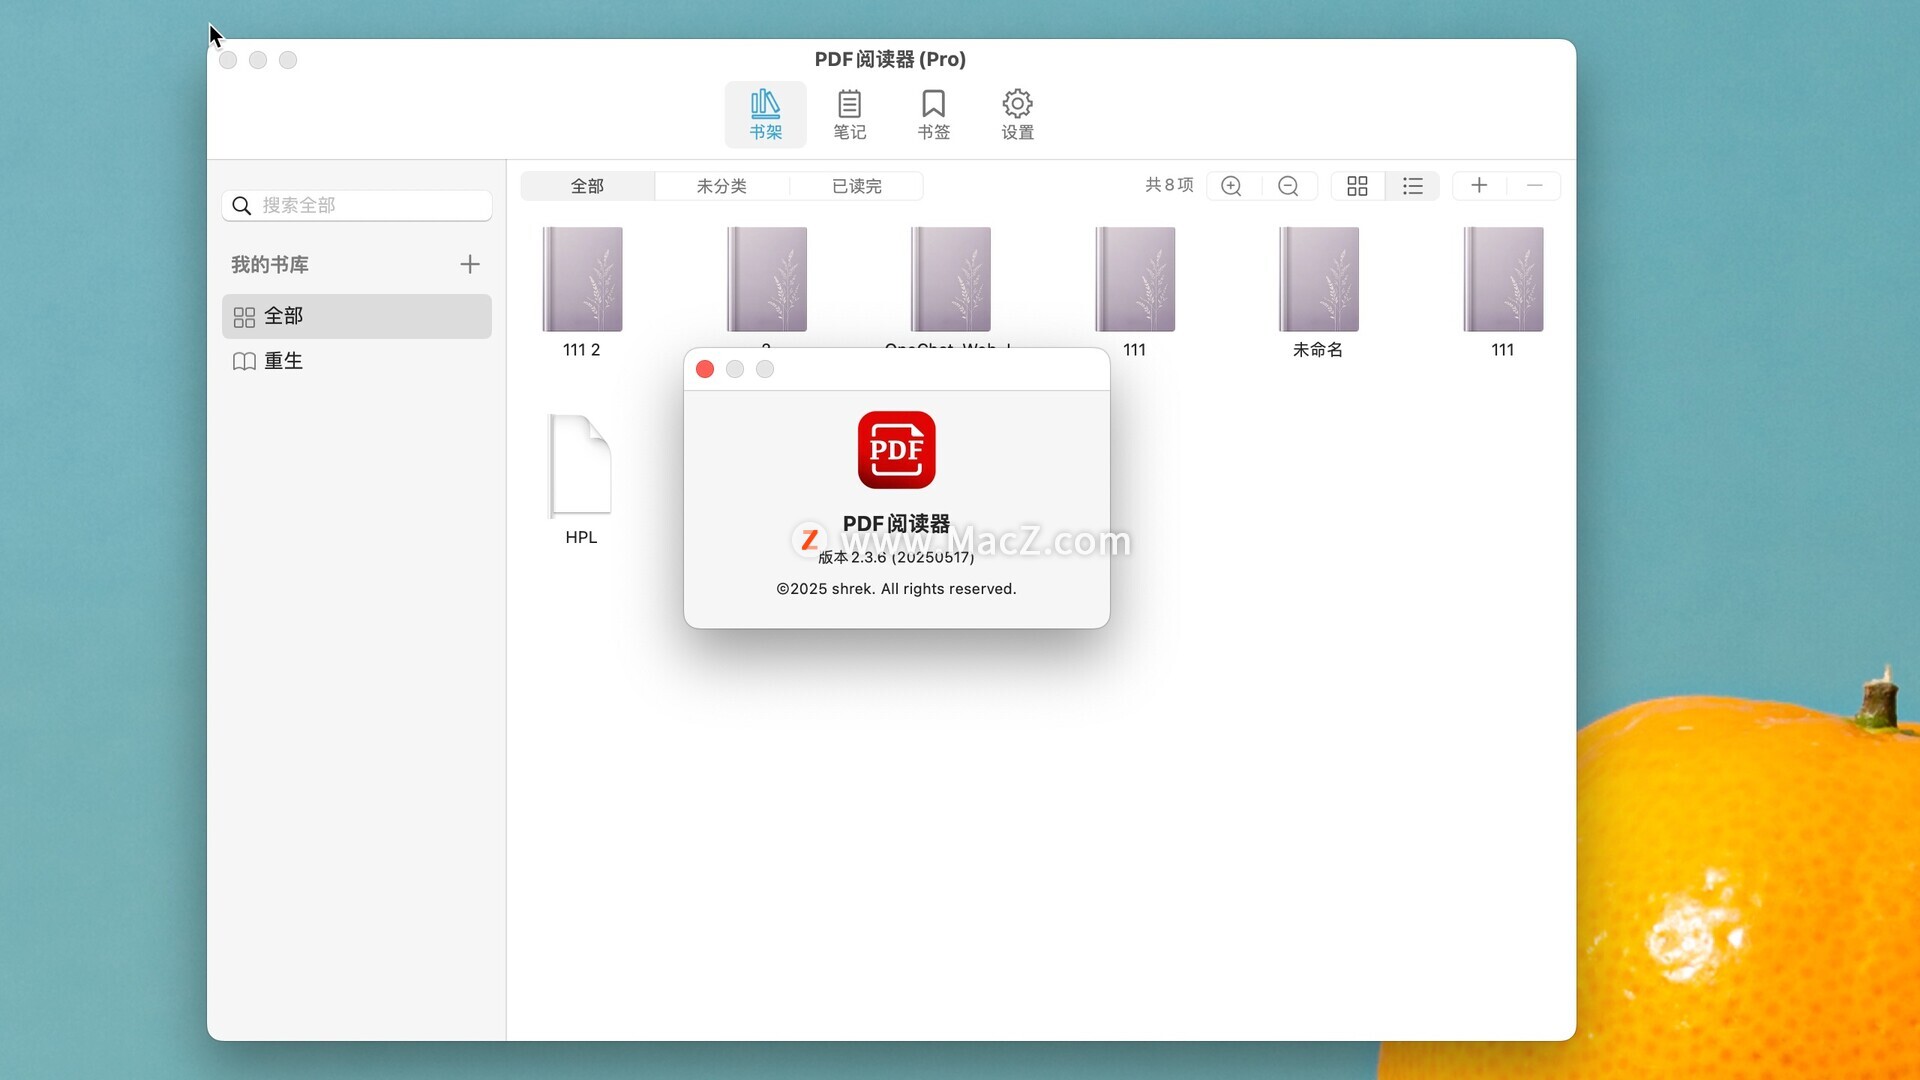The height and width of the screenshot is (1080, 1920).
Task: Click the open-book icon beside 重生
Action: point(244,361)
